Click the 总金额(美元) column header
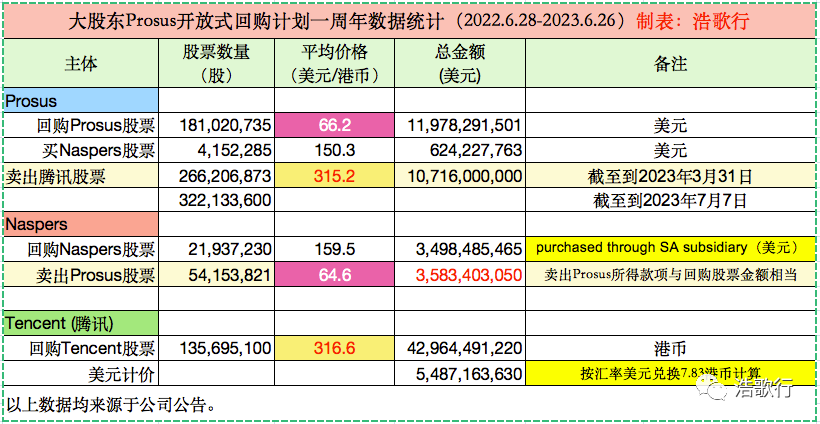Screen dimensions: 820x424 460,64
